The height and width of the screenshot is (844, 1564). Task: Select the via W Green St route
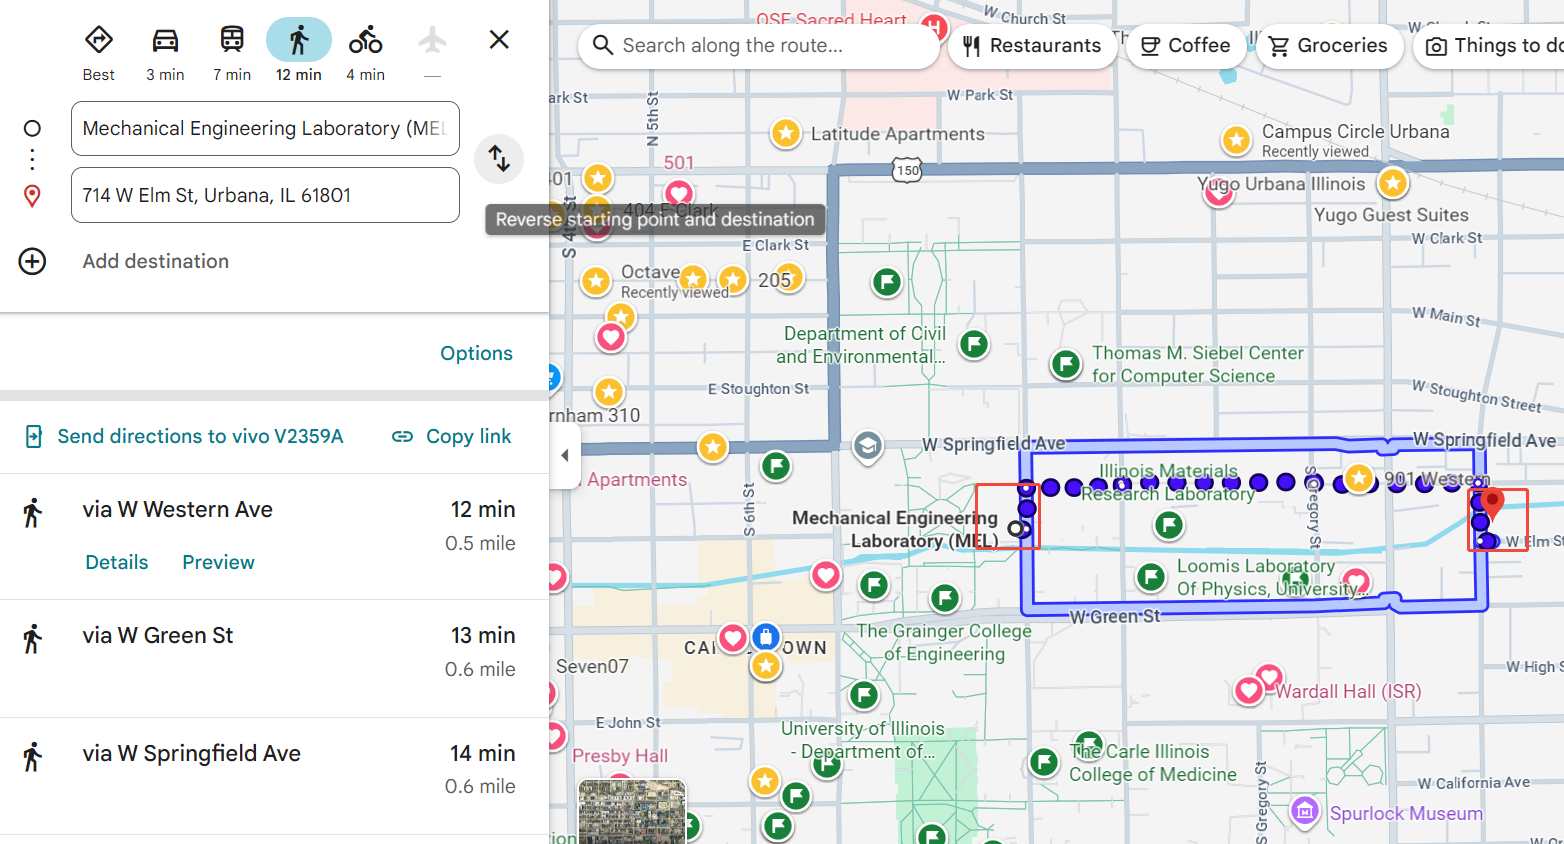(x=158, y=636)
